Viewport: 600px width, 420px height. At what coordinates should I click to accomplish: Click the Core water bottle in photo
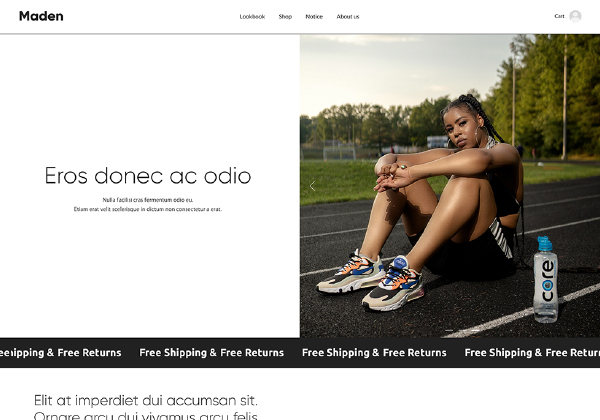(x=546, y=280)
